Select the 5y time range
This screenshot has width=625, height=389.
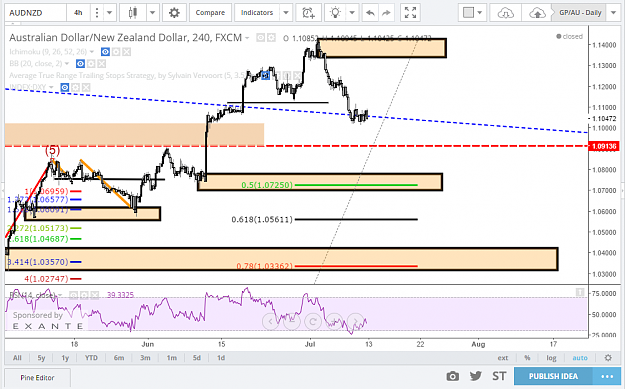[41, 358]
